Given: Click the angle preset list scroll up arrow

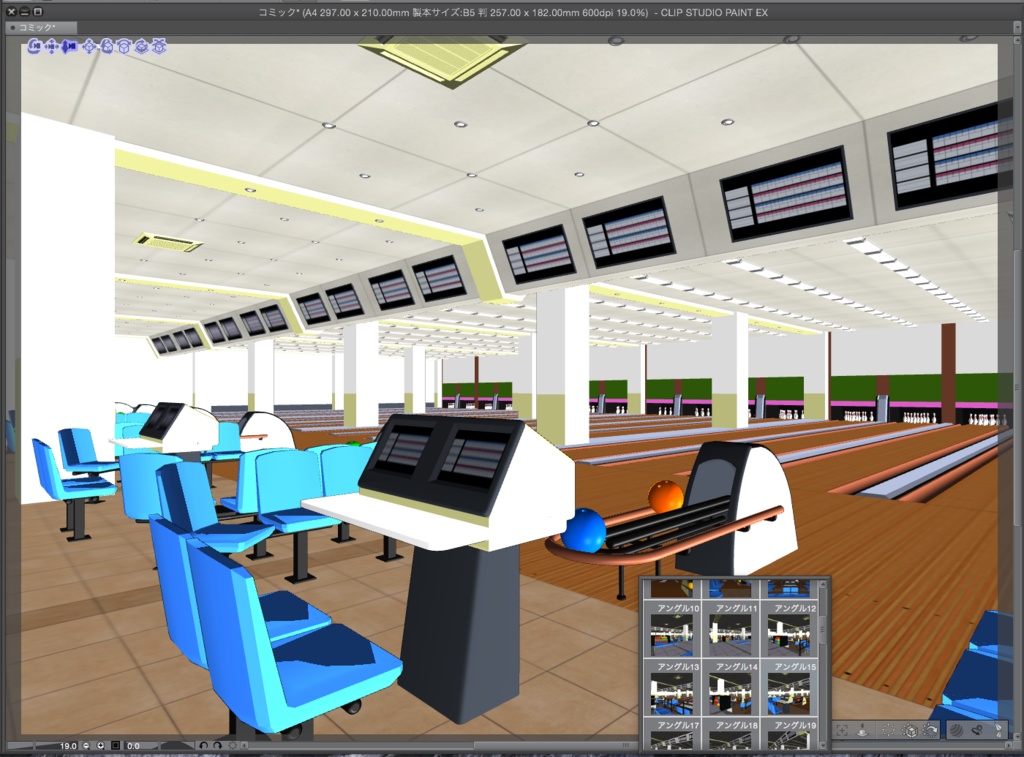Looking at the screenshot, I should 823,584.
